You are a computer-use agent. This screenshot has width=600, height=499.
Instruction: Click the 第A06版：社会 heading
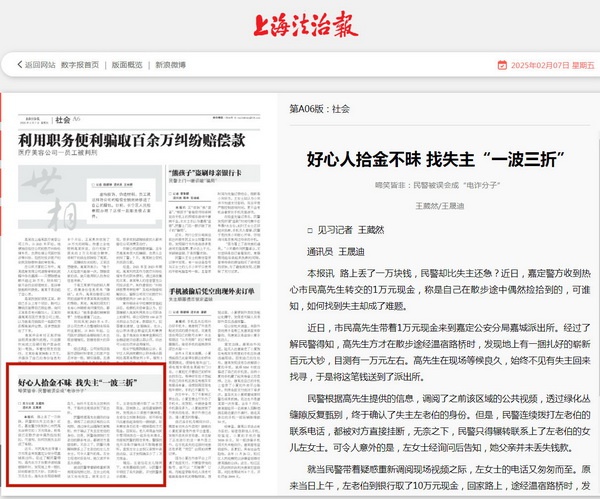pyautogui.click(x=318, y=107)
